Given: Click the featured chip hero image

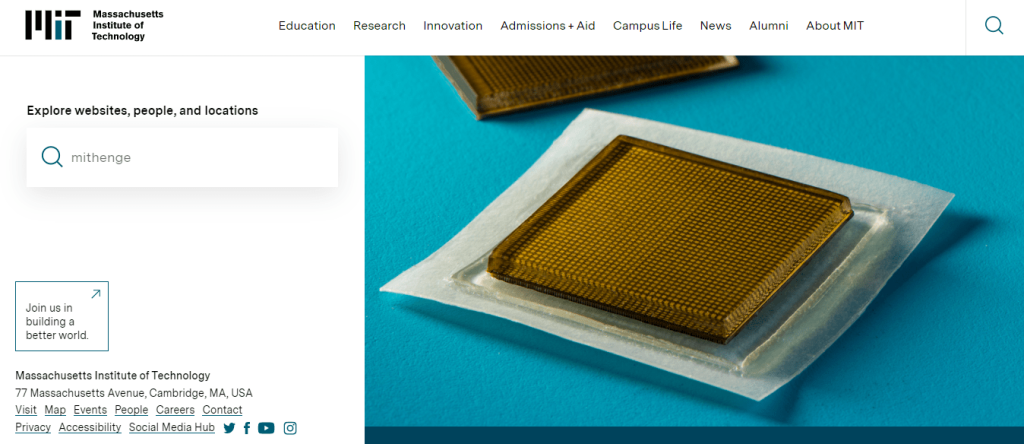Looking at the screenshot, I should tap(694, 241).
